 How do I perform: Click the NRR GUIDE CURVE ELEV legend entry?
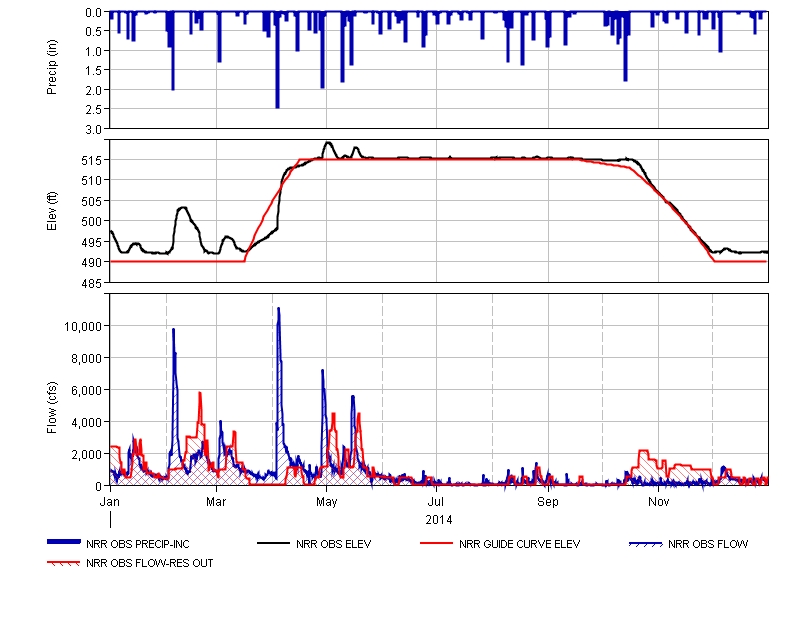click(500, 544)
